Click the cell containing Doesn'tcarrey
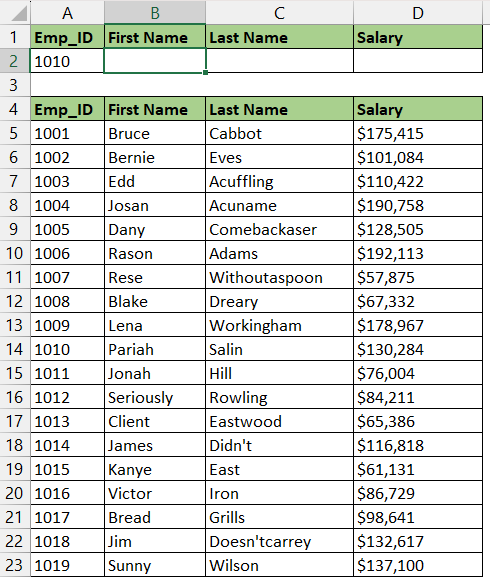The image size is (490, 577). 280,541
